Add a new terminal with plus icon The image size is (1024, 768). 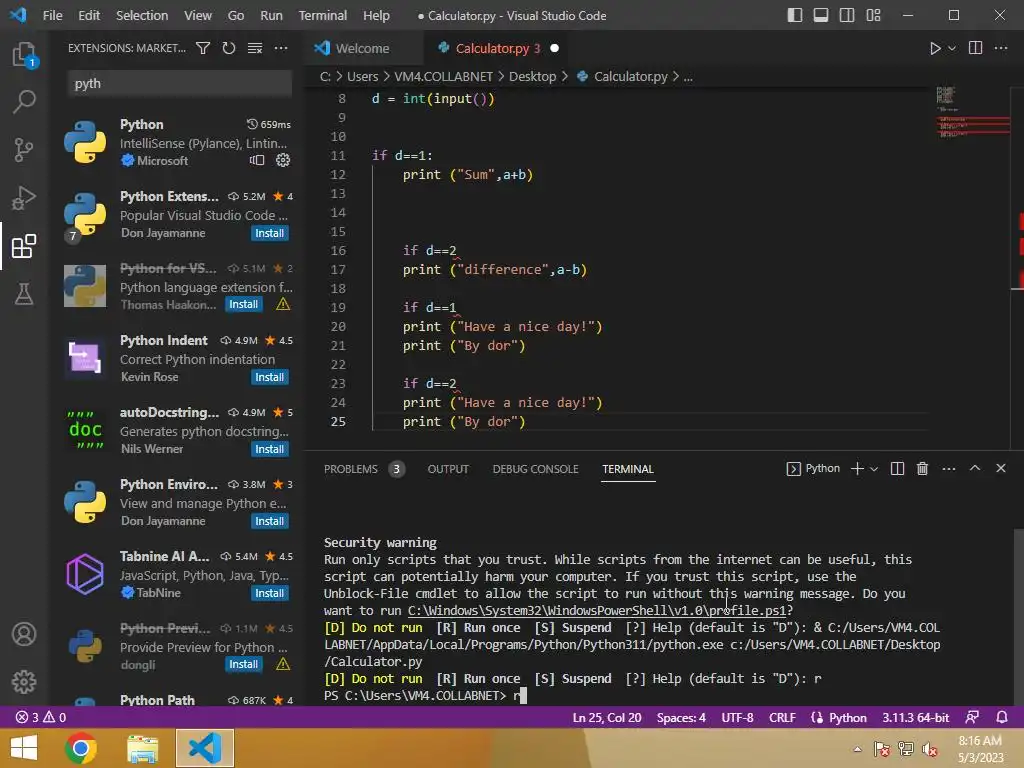pos(857,468)
